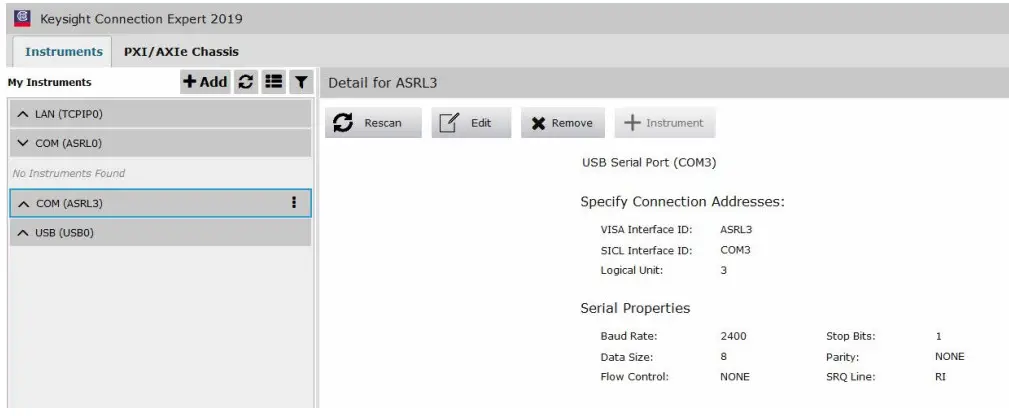Image resolution: width=1009 pixels, height=416 pixels.
Task: Open the instrument filter funnel icon
Action: (x=298, y=82)
